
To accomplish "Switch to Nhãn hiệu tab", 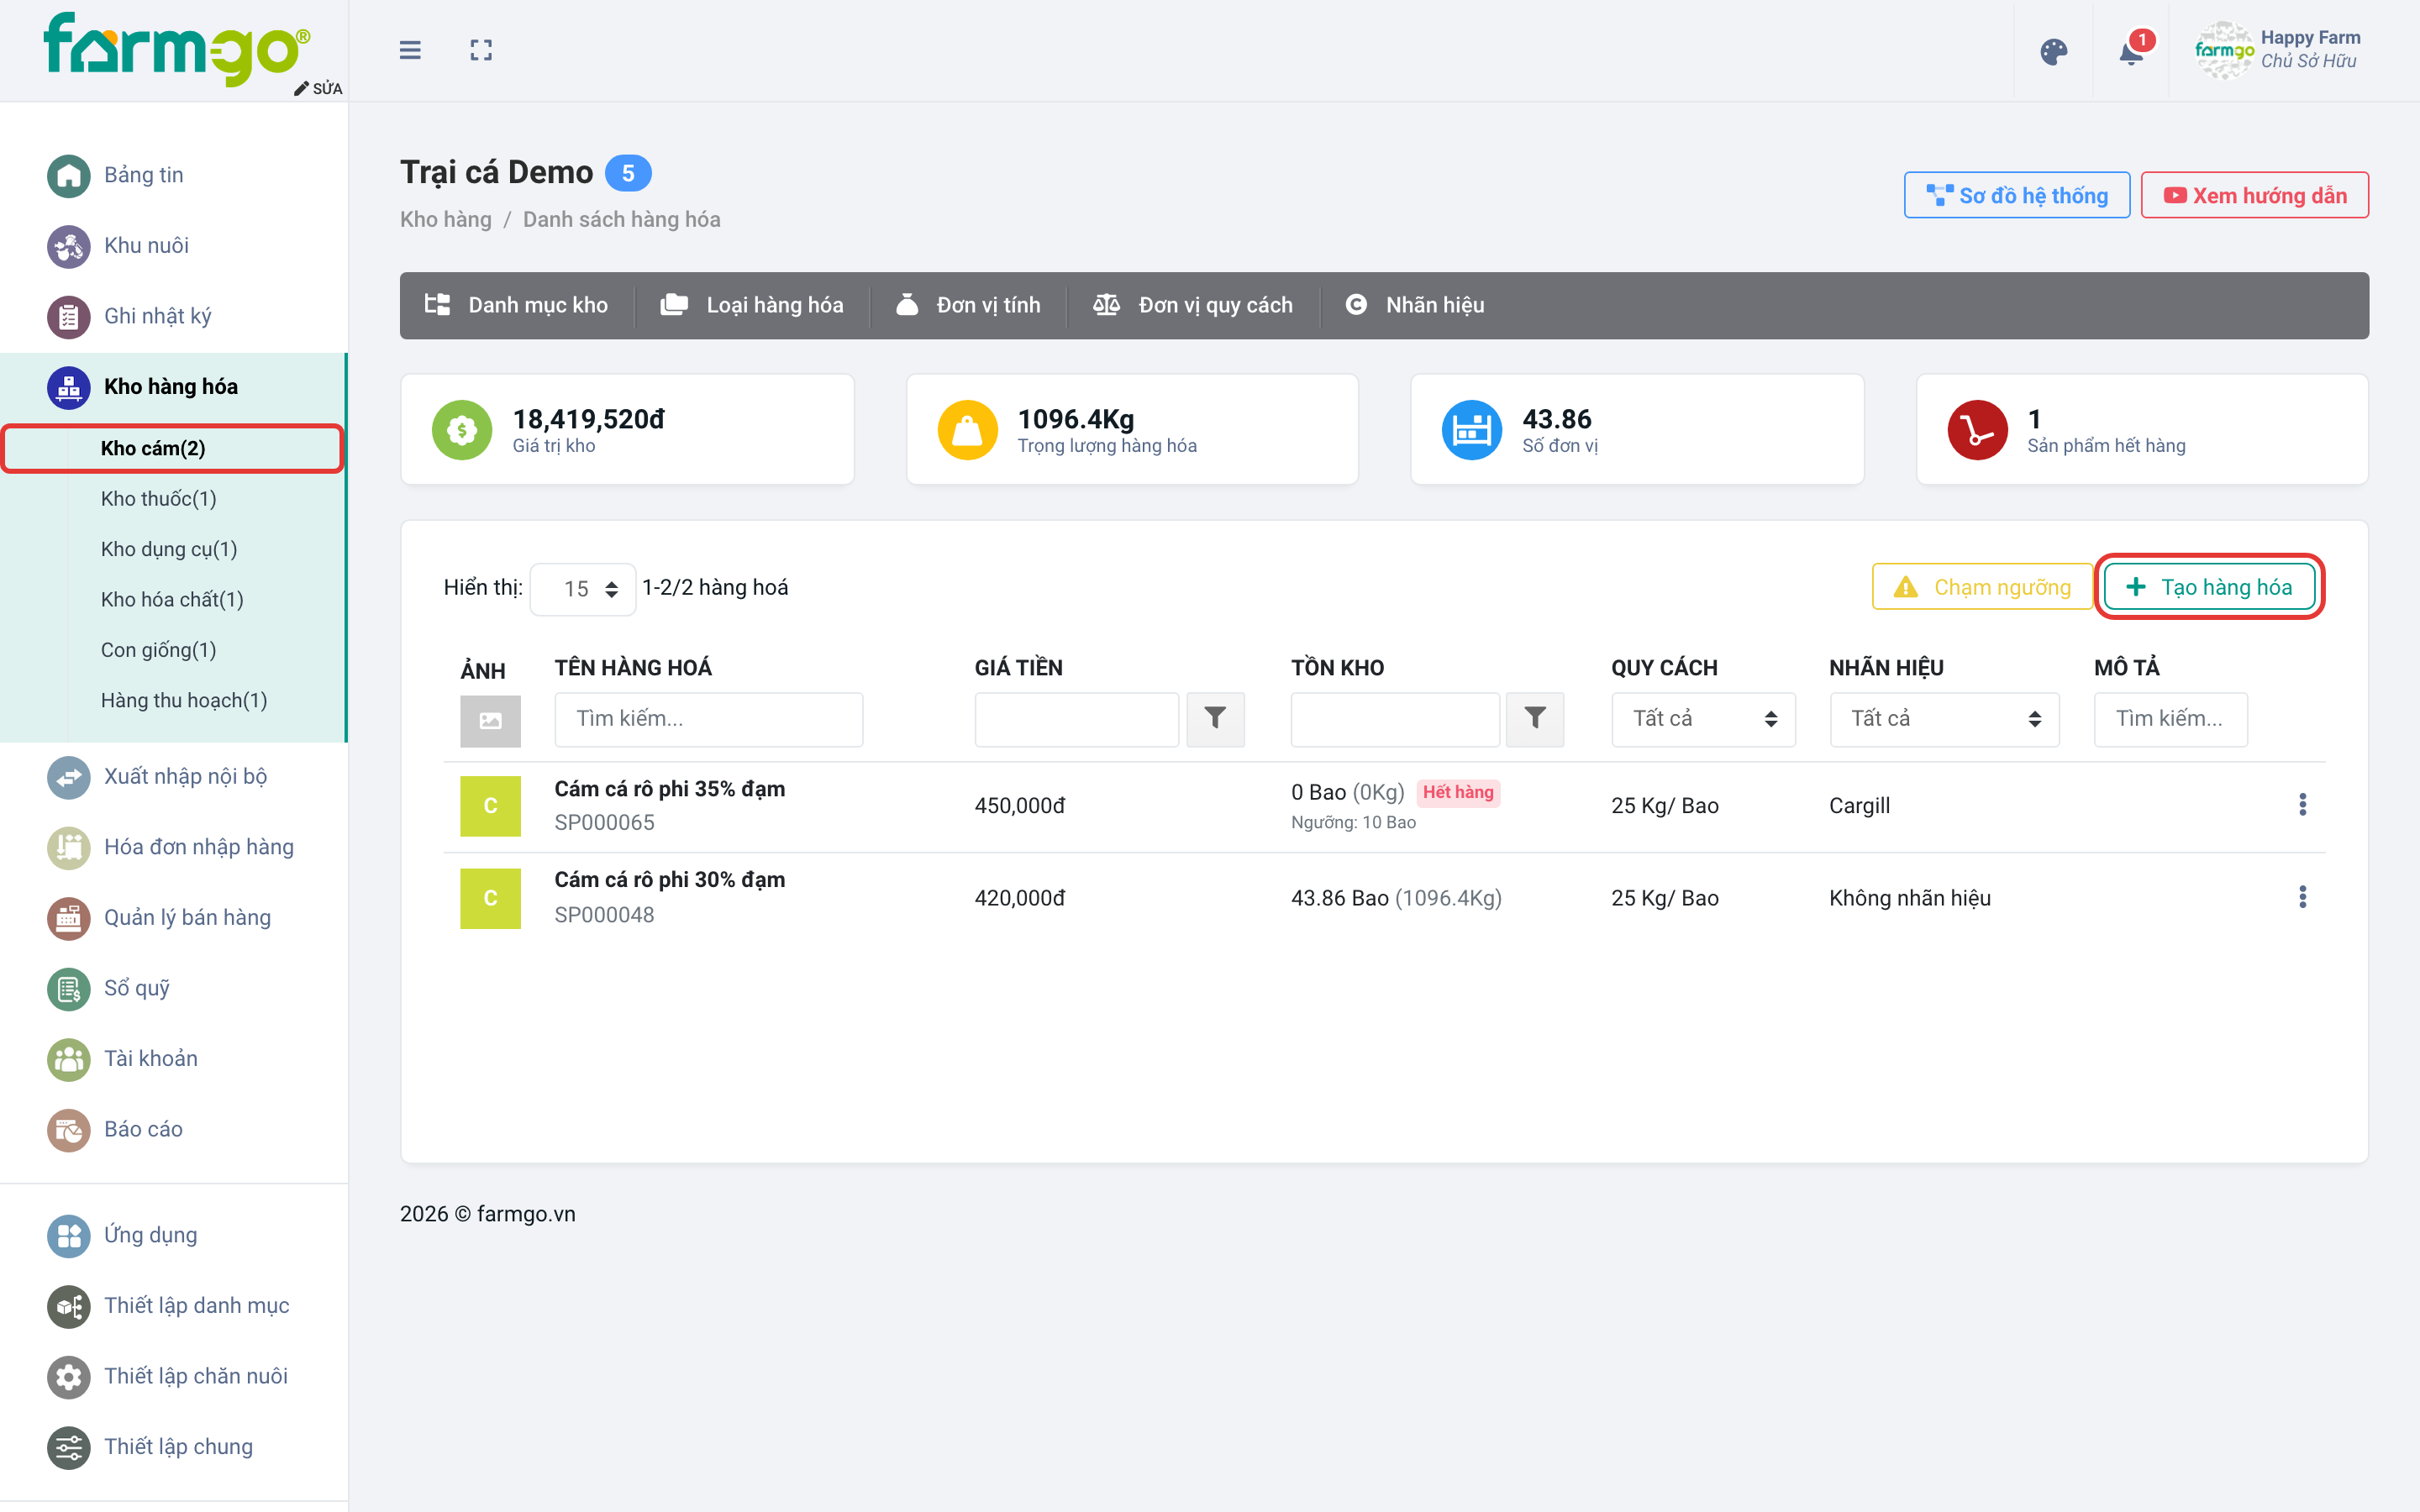I will (1415, 305).
